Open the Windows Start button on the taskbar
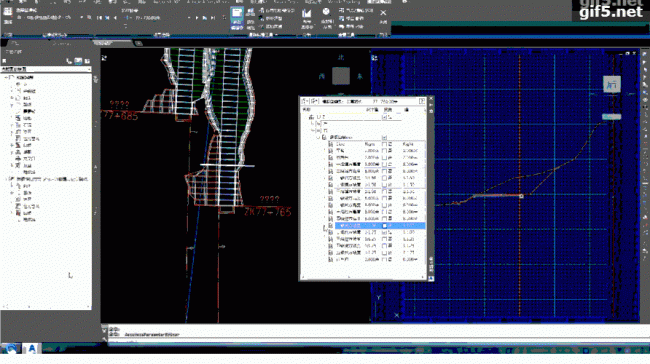 coord(10,349)
